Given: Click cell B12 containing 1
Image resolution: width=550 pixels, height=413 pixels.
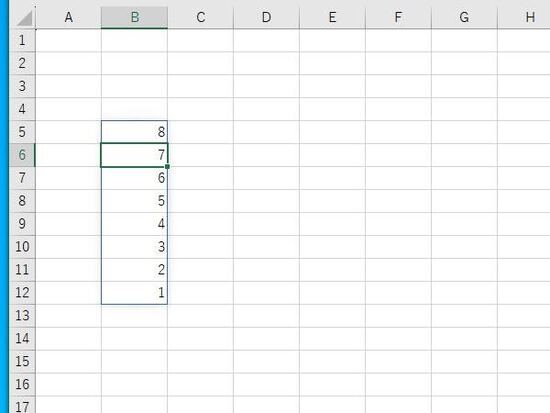Looking at the screenshot, I should tap(134, 292).
